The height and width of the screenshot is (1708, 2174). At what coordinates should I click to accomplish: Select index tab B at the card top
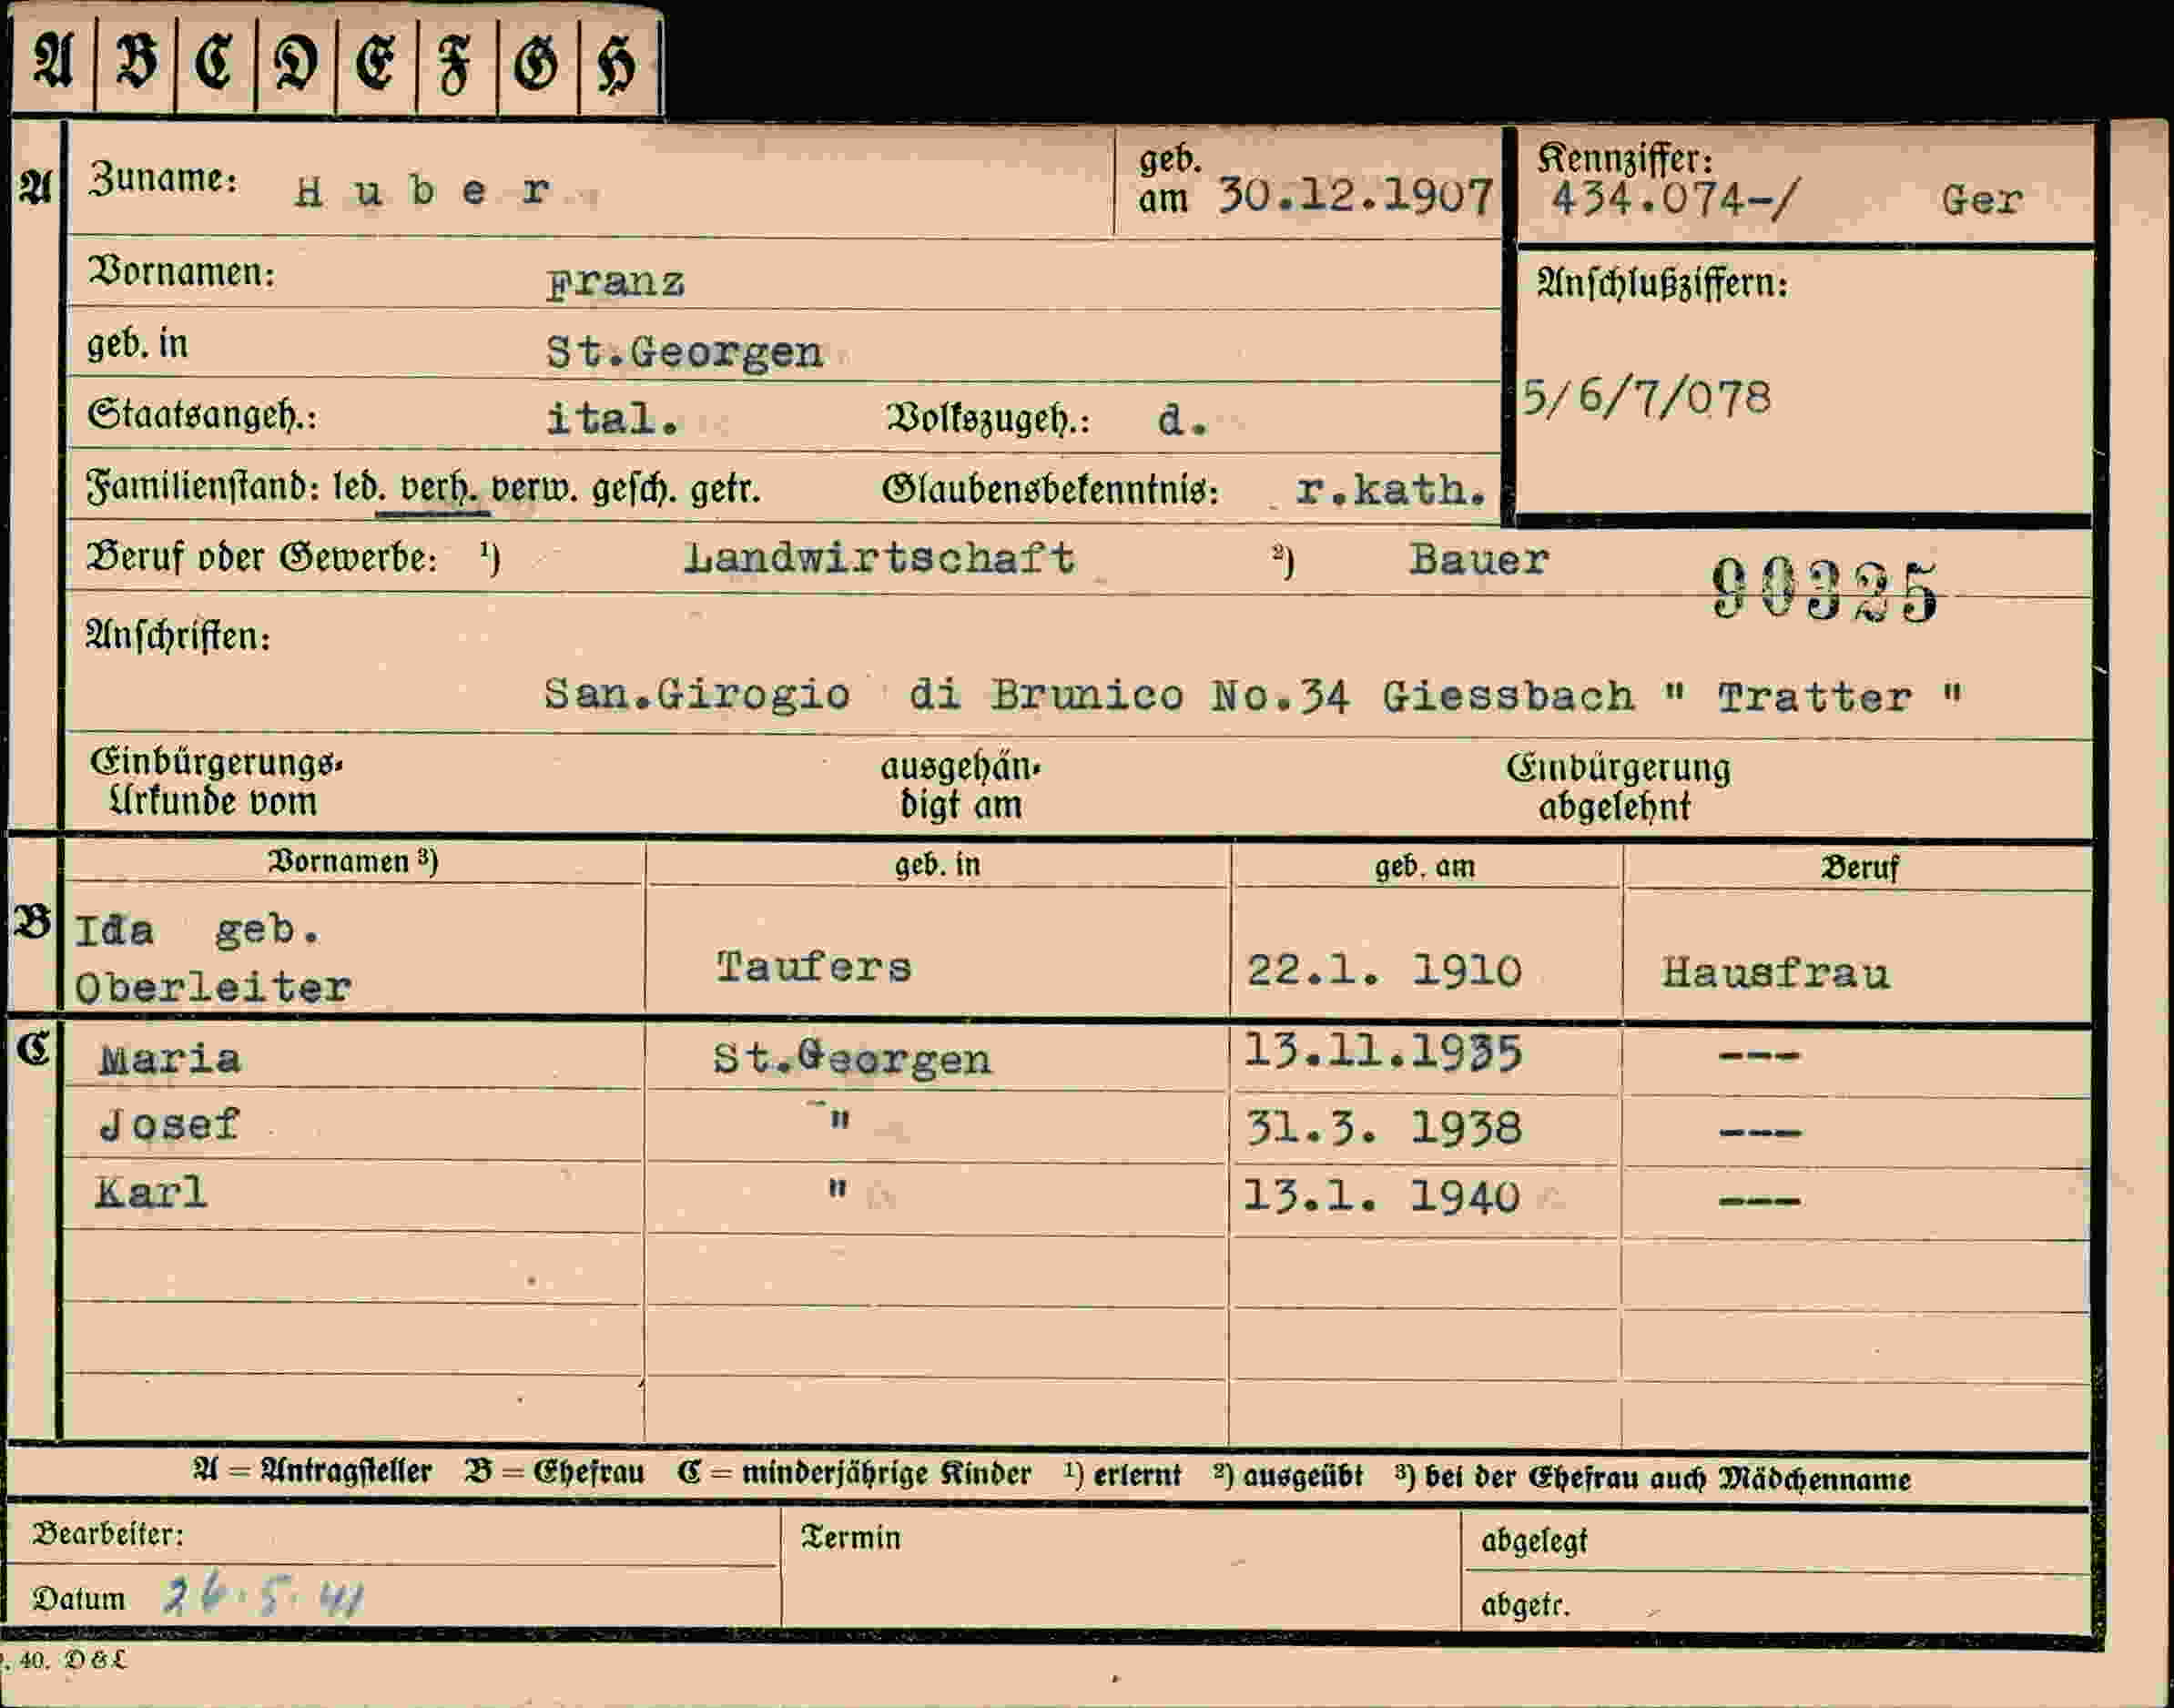pyautogui.click(x=136, y=62)
